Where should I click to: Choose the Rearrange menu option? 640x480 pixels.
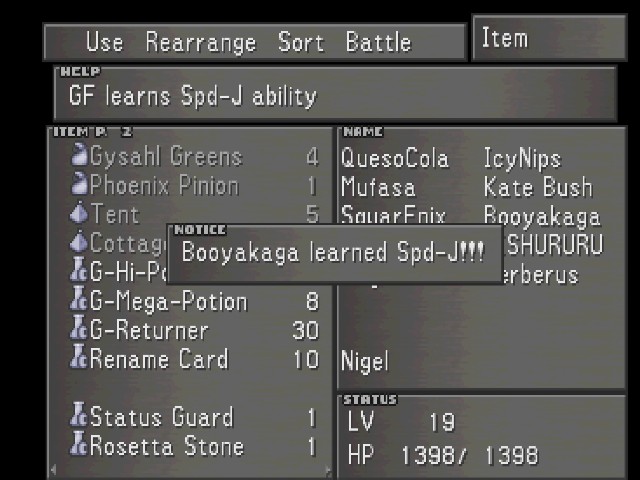(200, 43)
